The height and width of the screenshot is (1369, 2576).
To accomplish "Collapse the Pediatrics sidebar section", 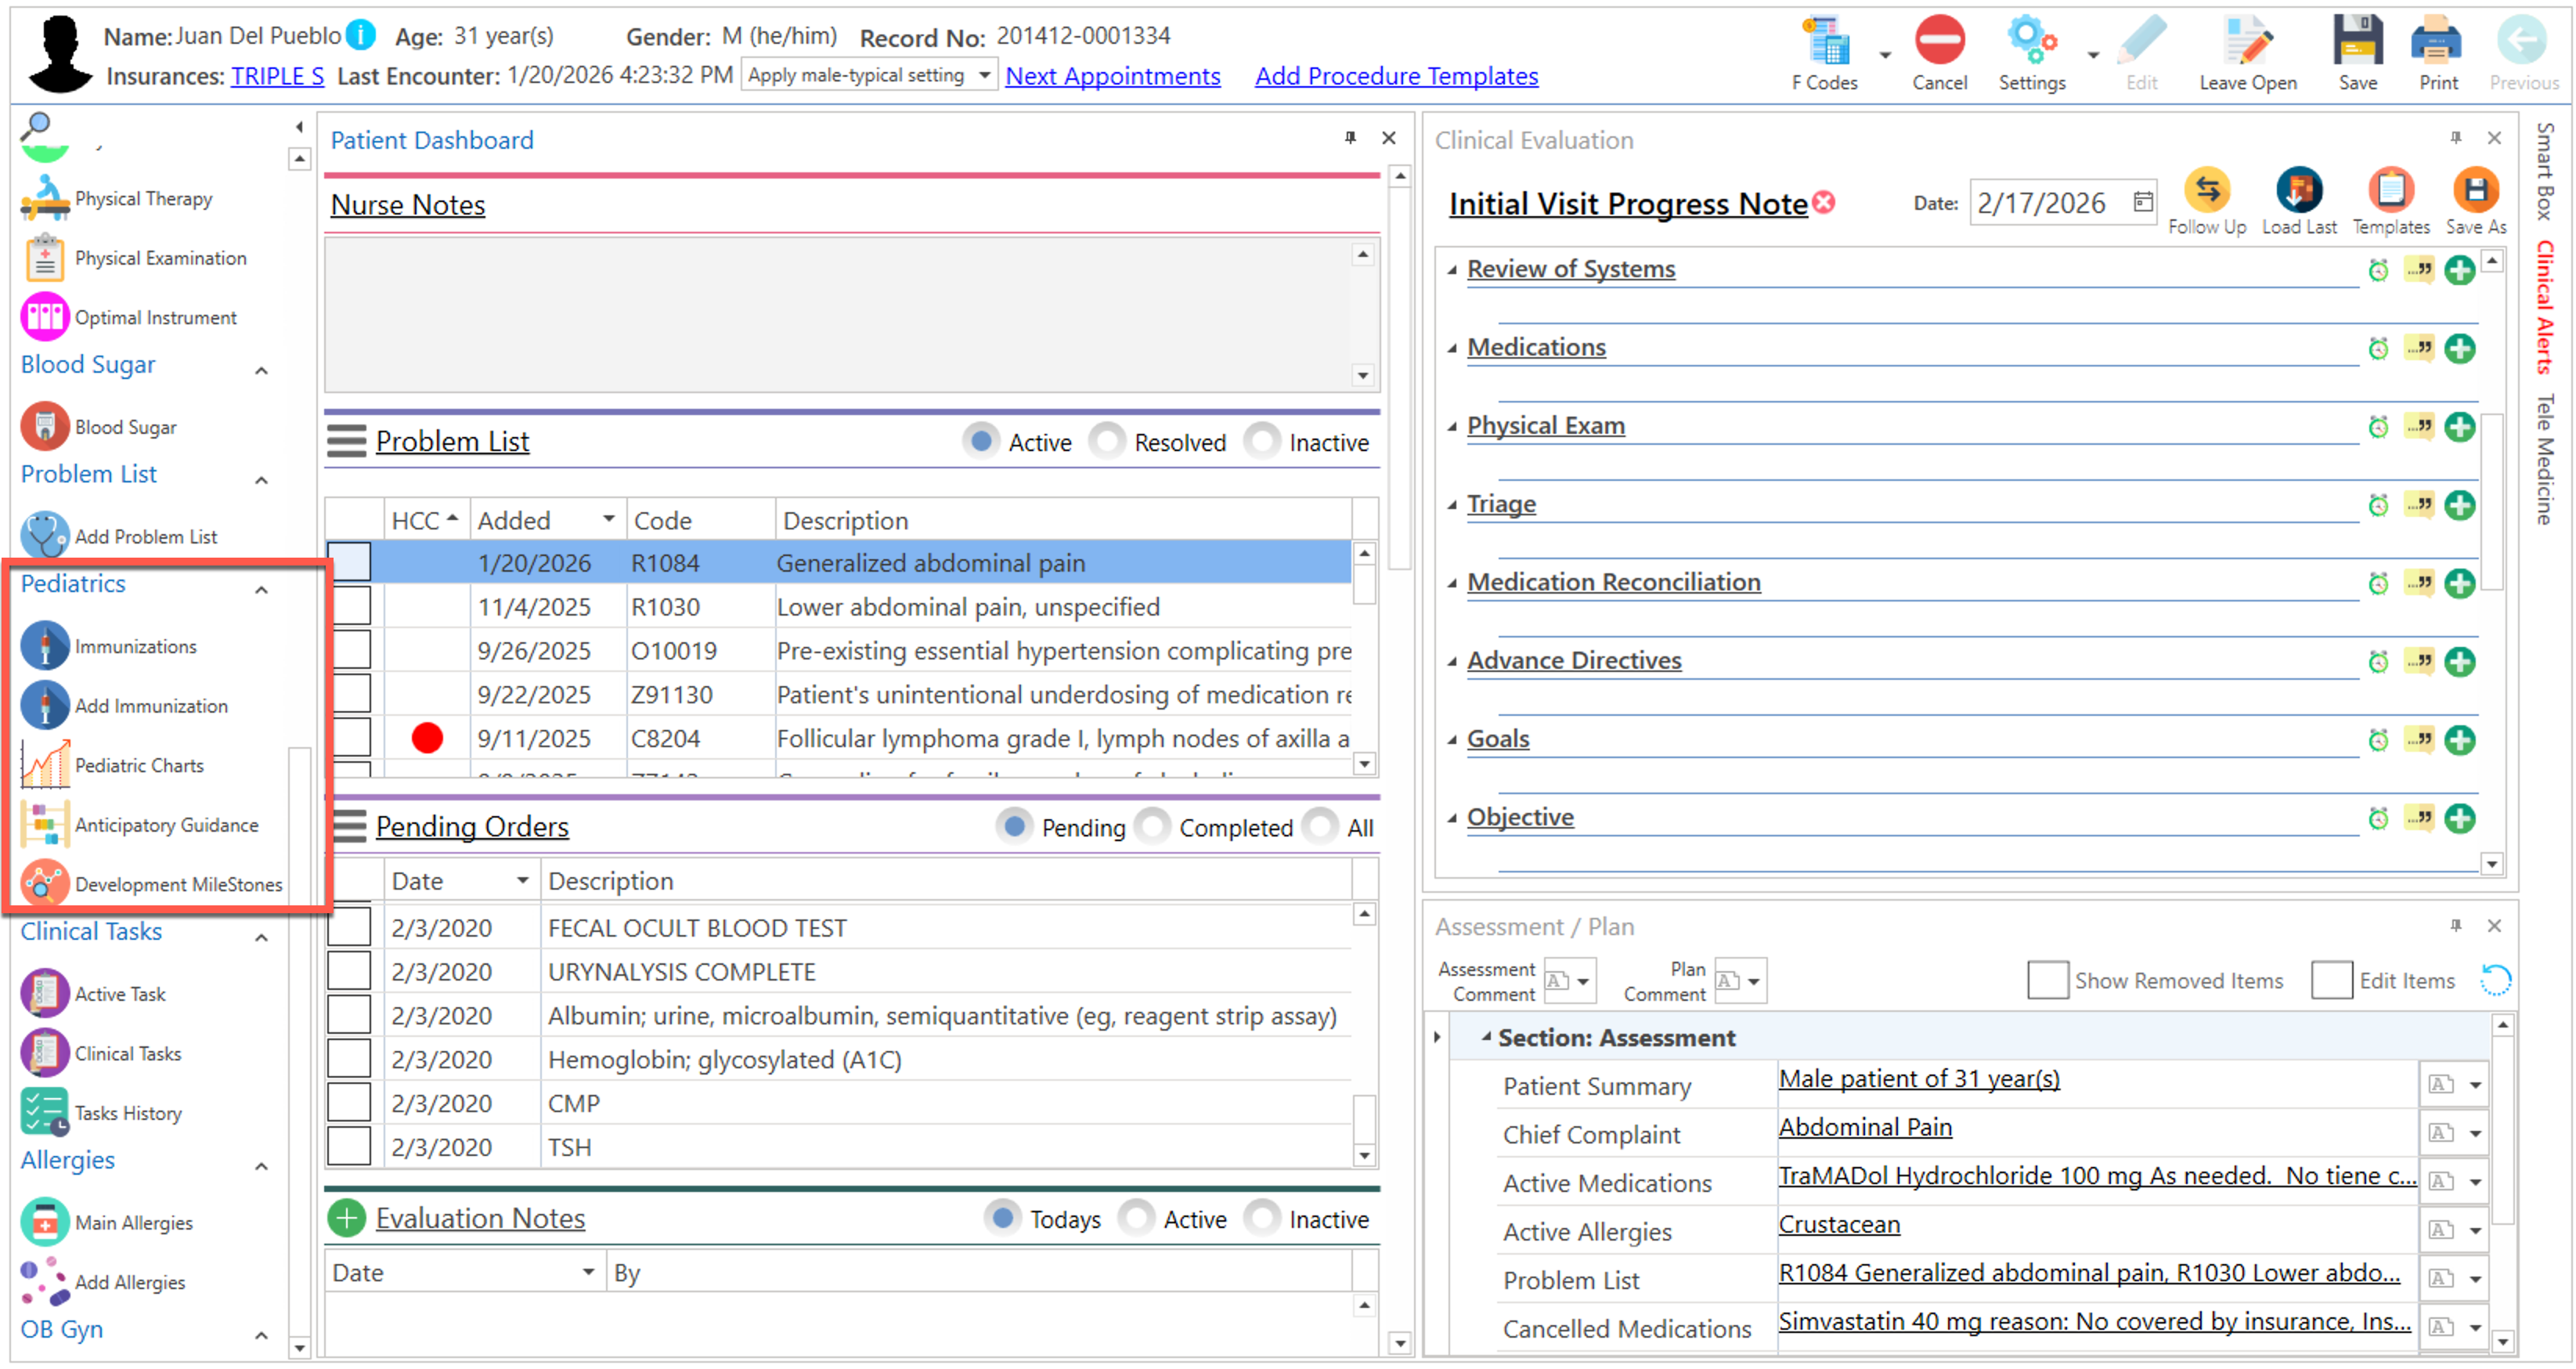I will pyautogui.click(x=262, y=590).
